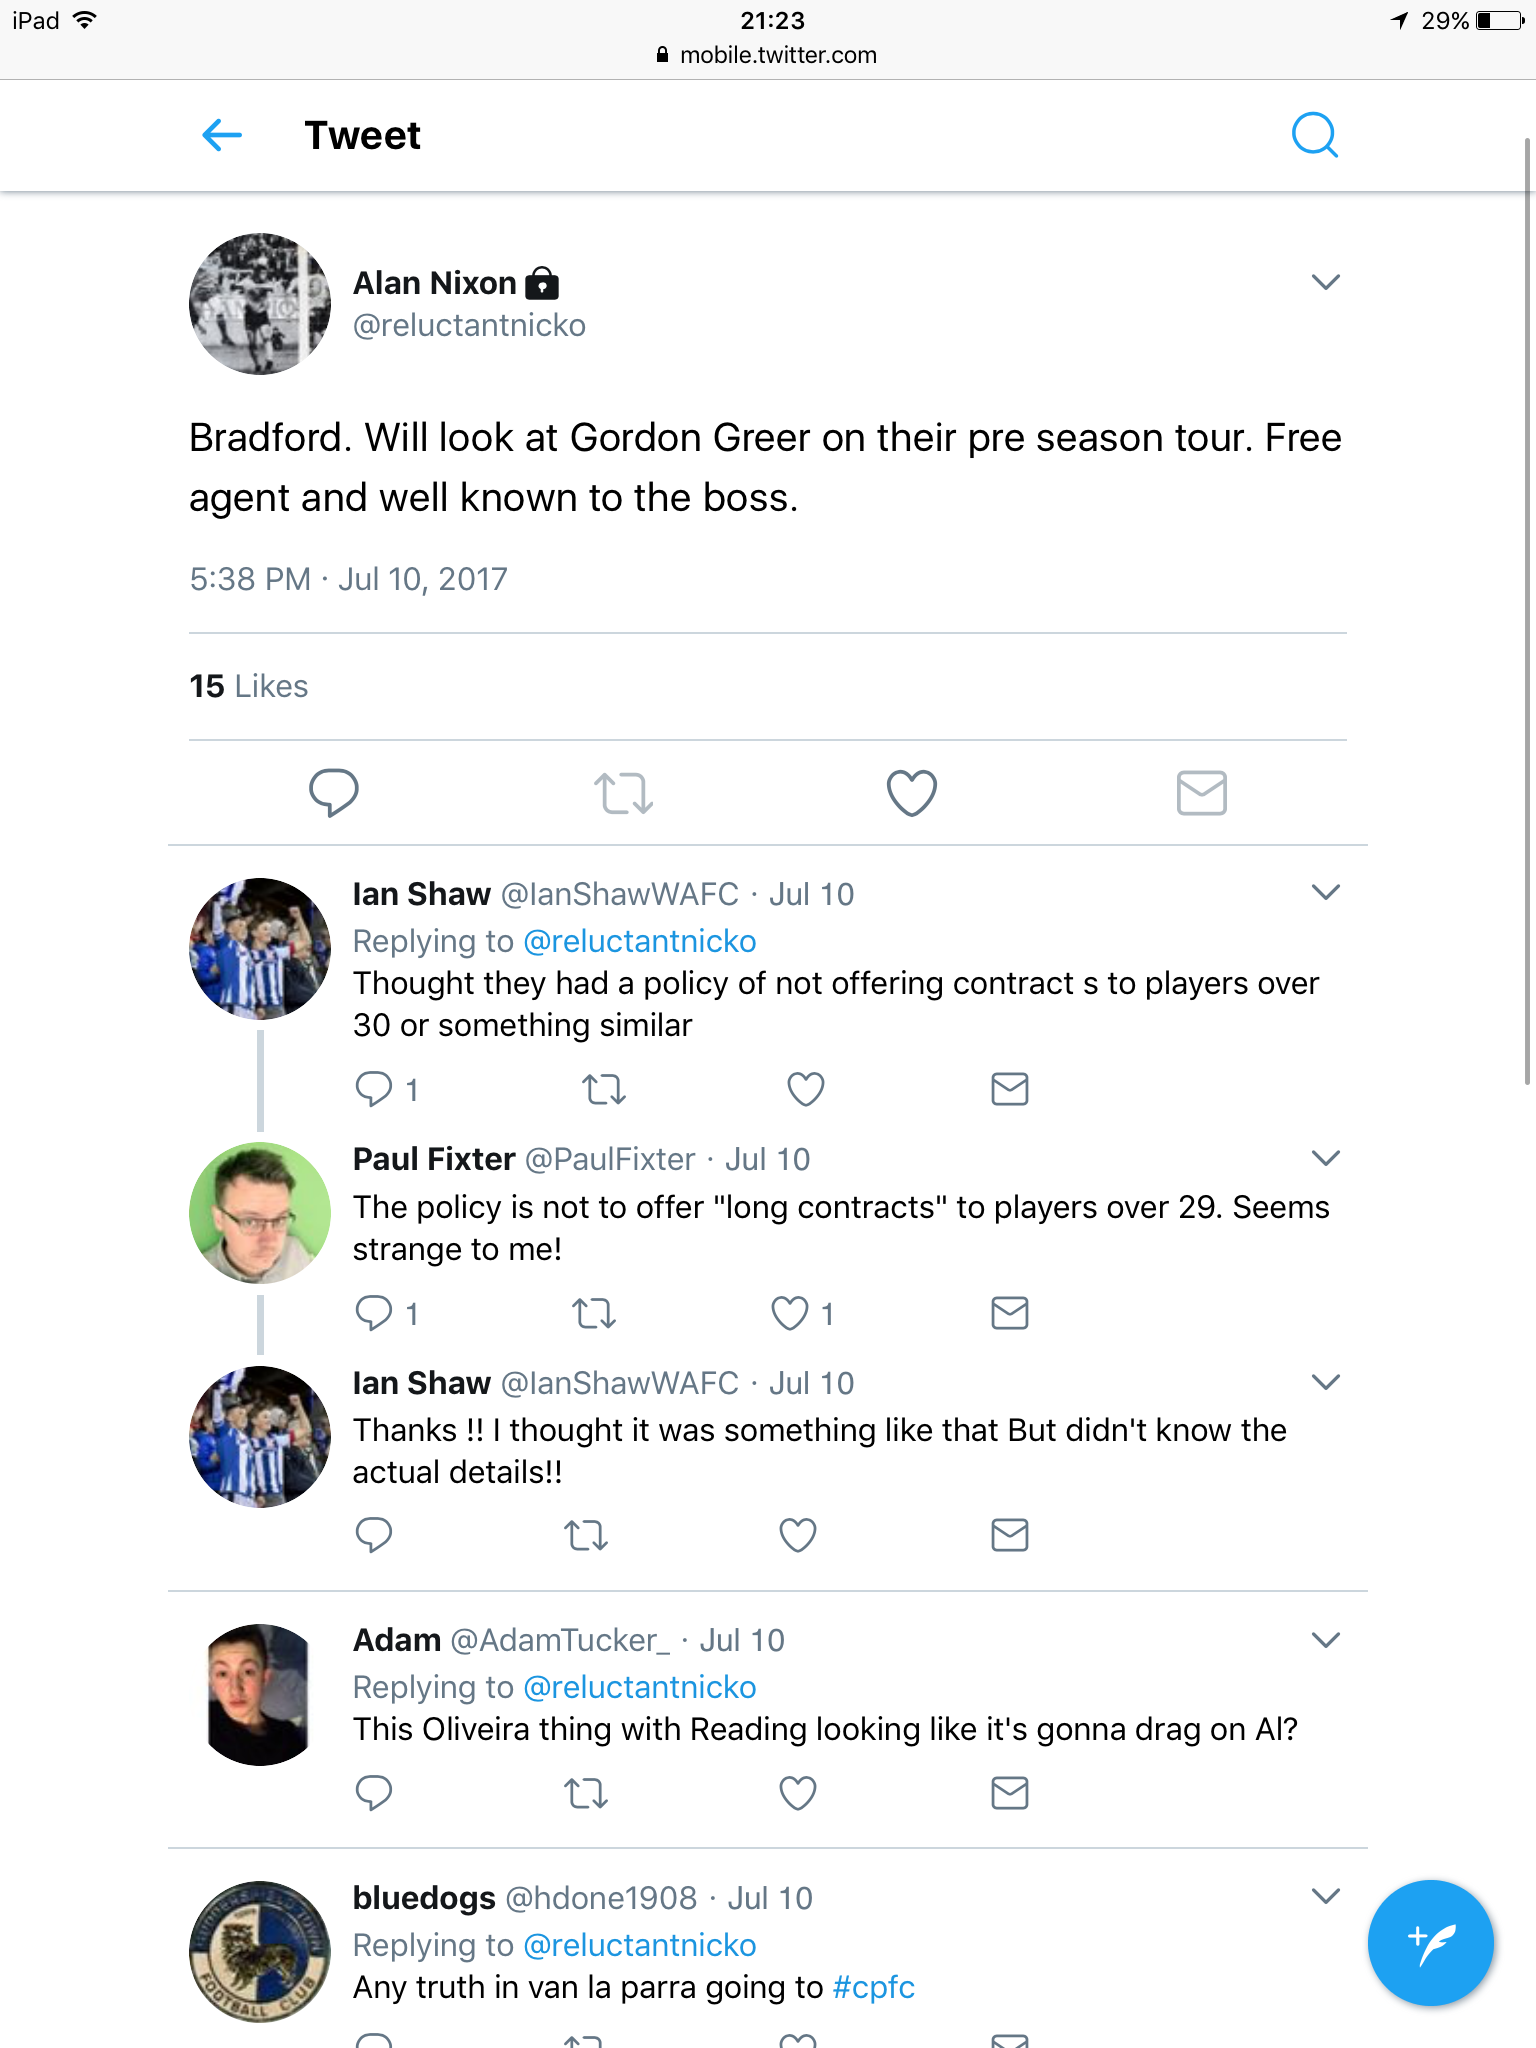Open the chevron menu on Paul Fixter's reply
Screen dimensions: 1536x2048
coord(1325,1158)
